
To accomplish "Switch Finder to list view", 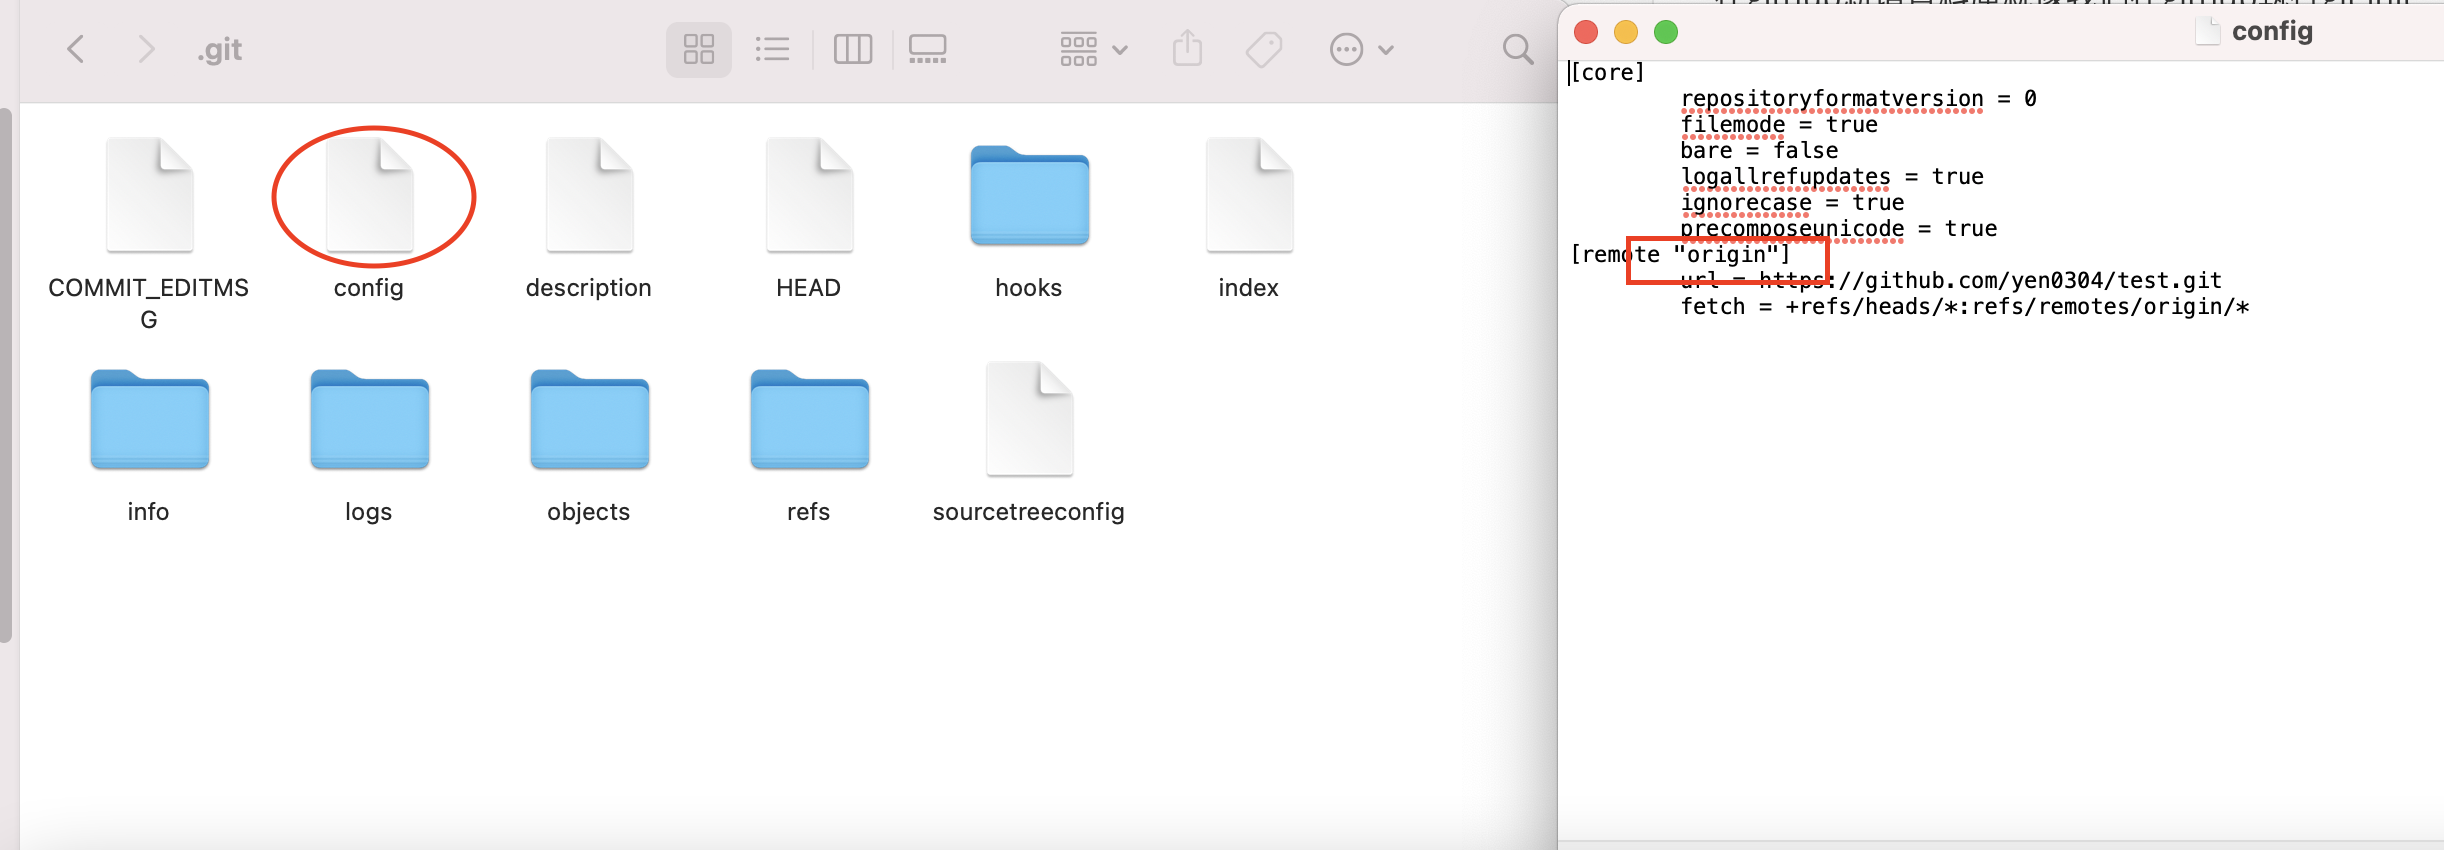I will (x=772, y=49).
